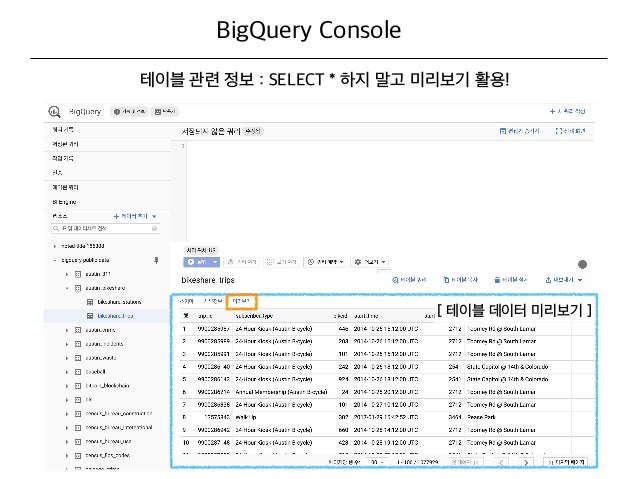Click inside the empty query editor

pos(389,191)
